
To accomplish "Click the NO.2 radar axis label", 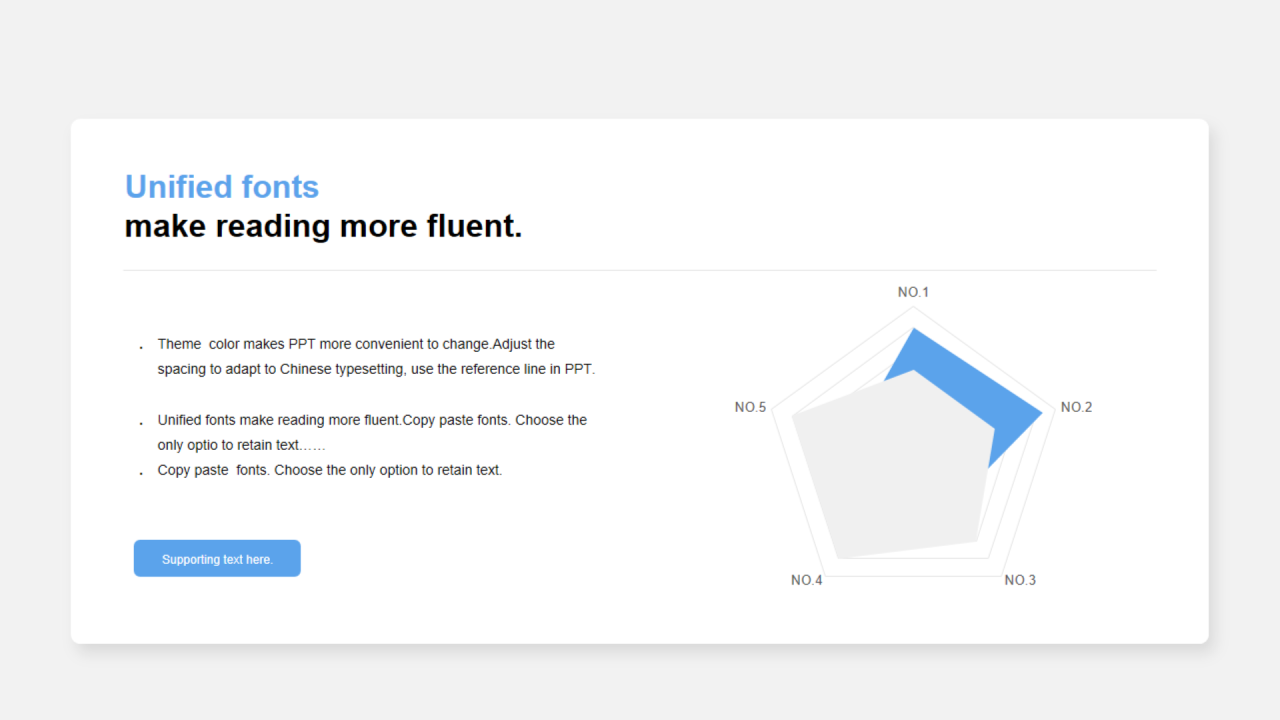I will (1076, 407).
